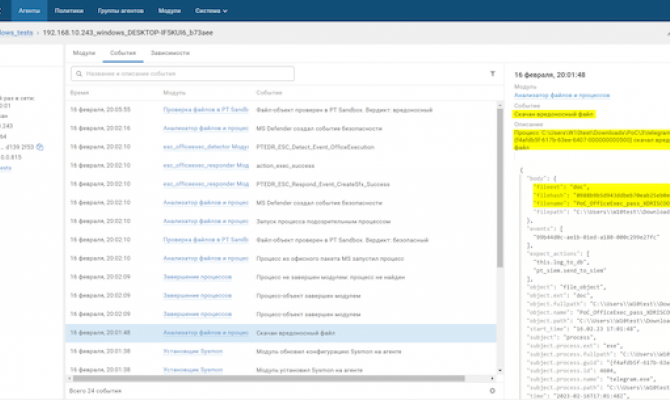Screen dimensions: 670x400
Task: Select "Процесс из офисного пакета MS" event
Action: click(330, 259)
